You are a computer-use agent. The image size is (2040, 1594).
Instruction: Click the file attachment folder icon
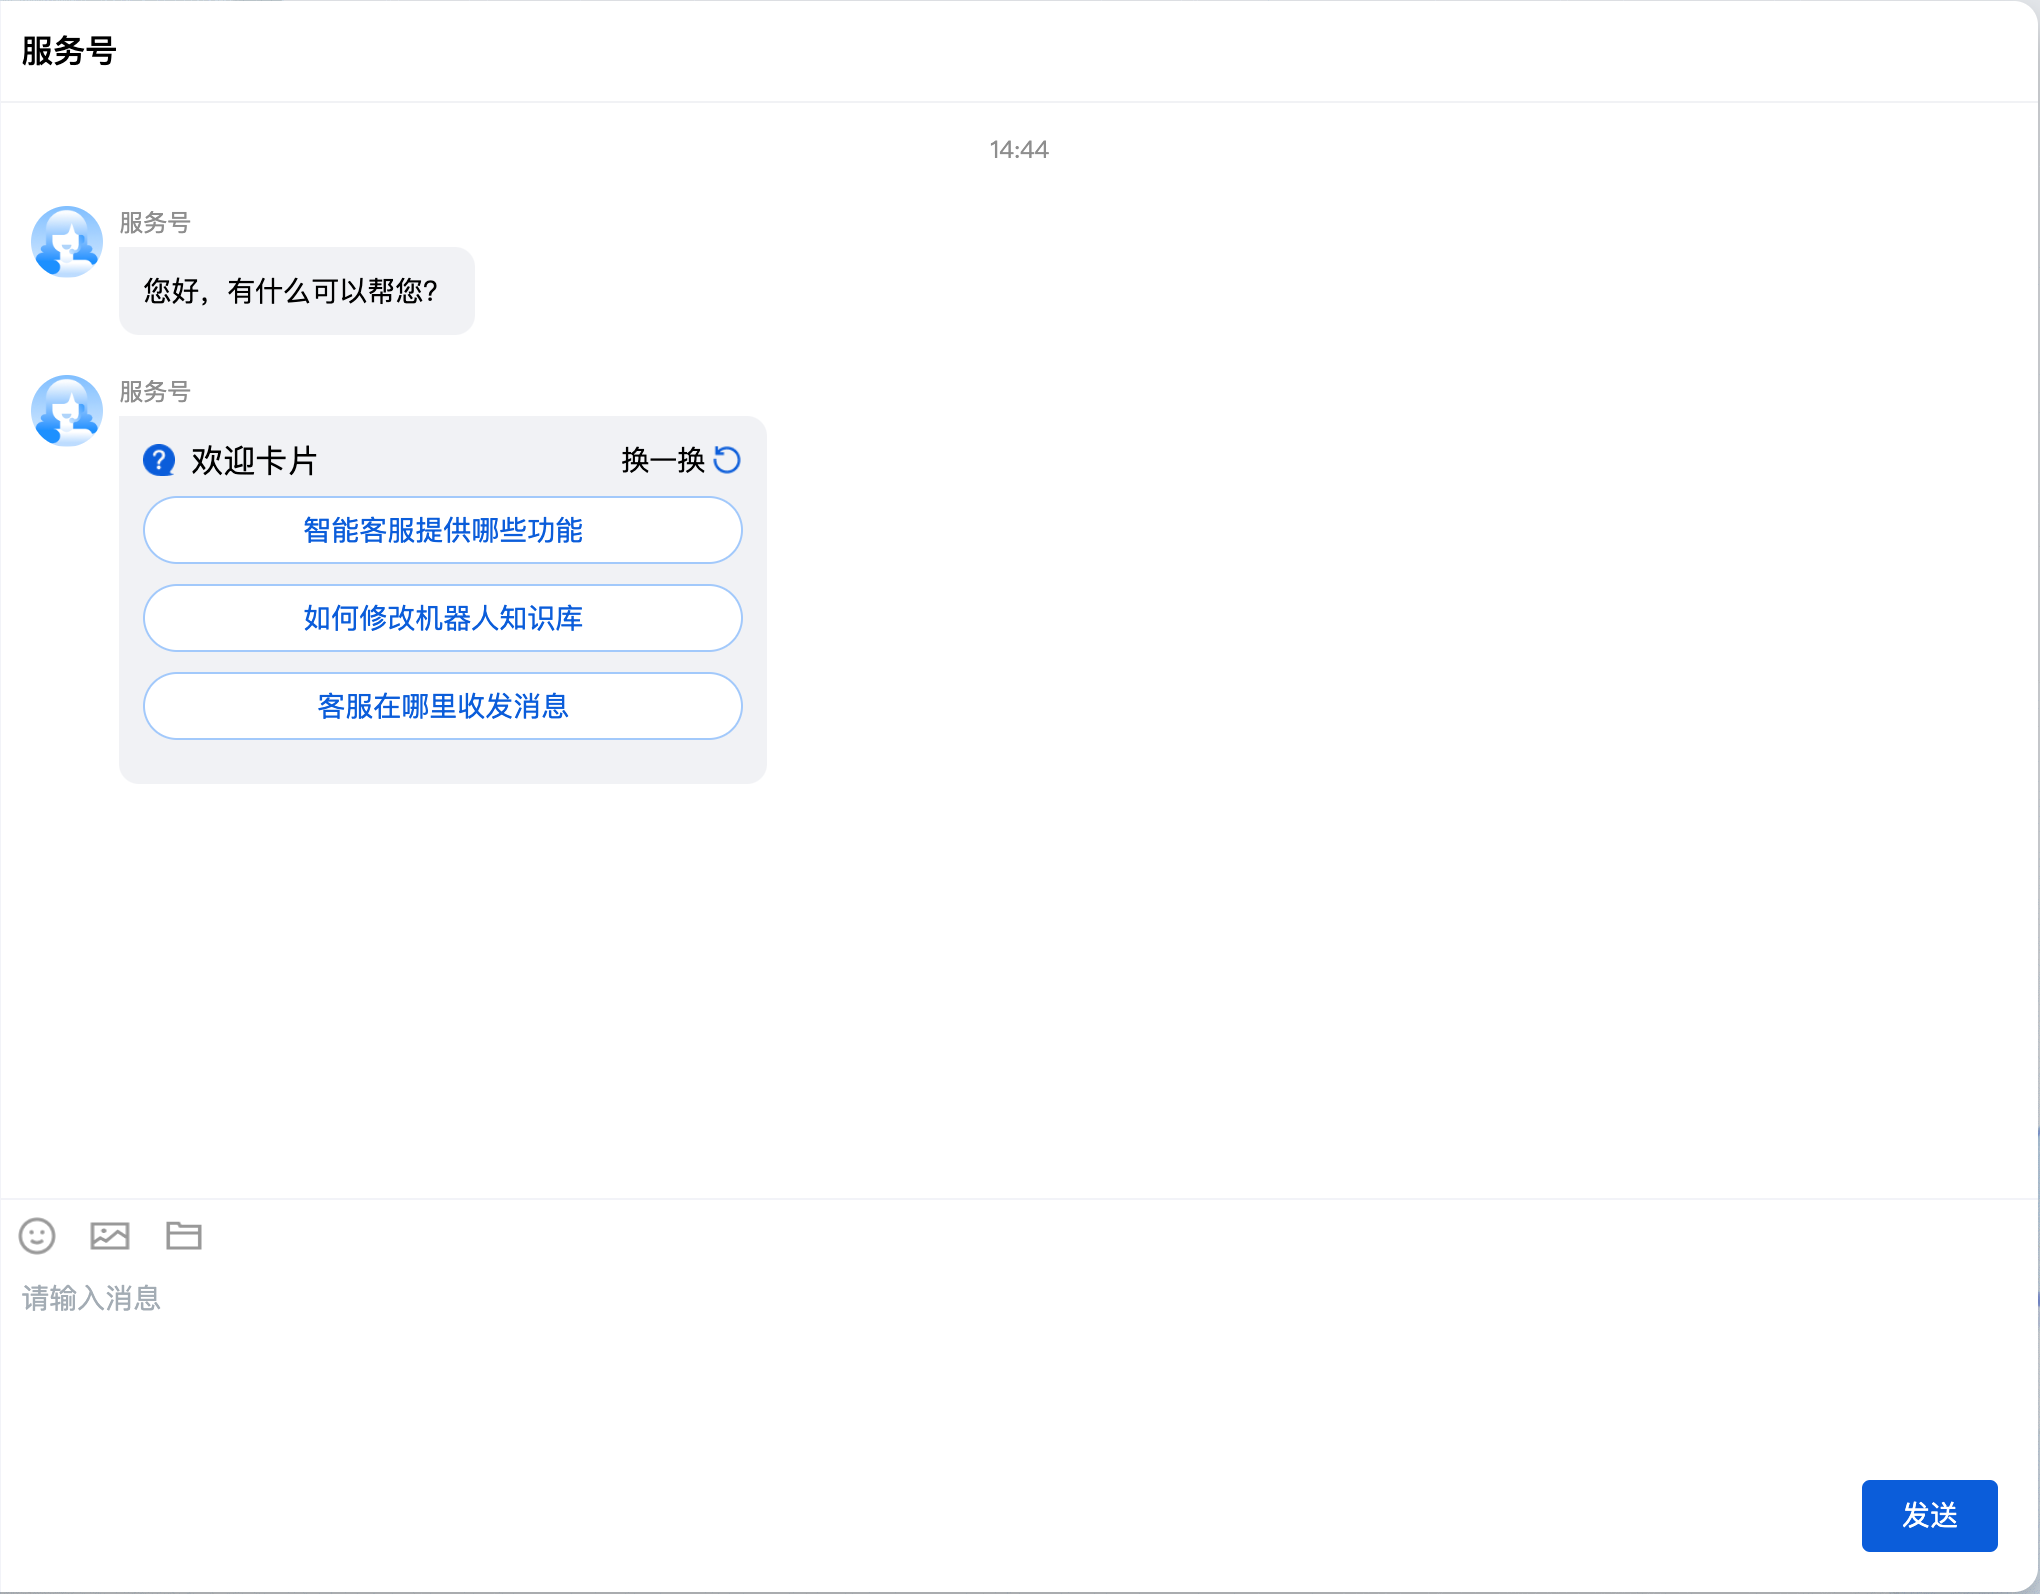point(184,1236)
